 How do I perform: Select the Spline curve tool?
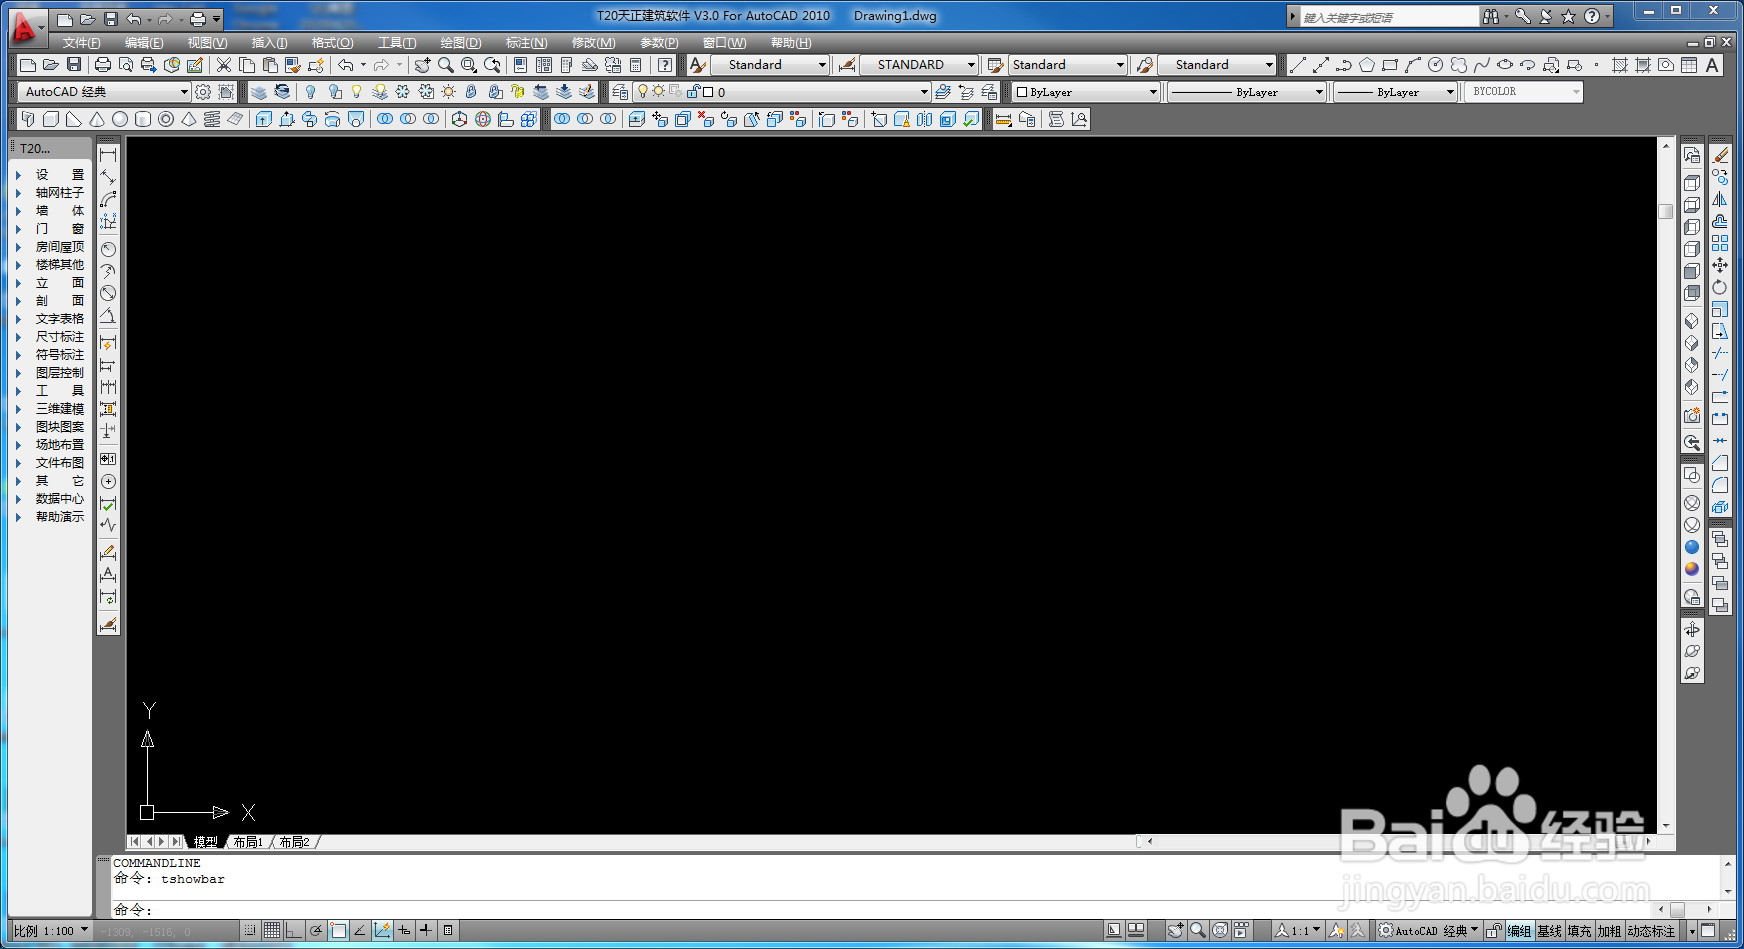coord(1482,65)
